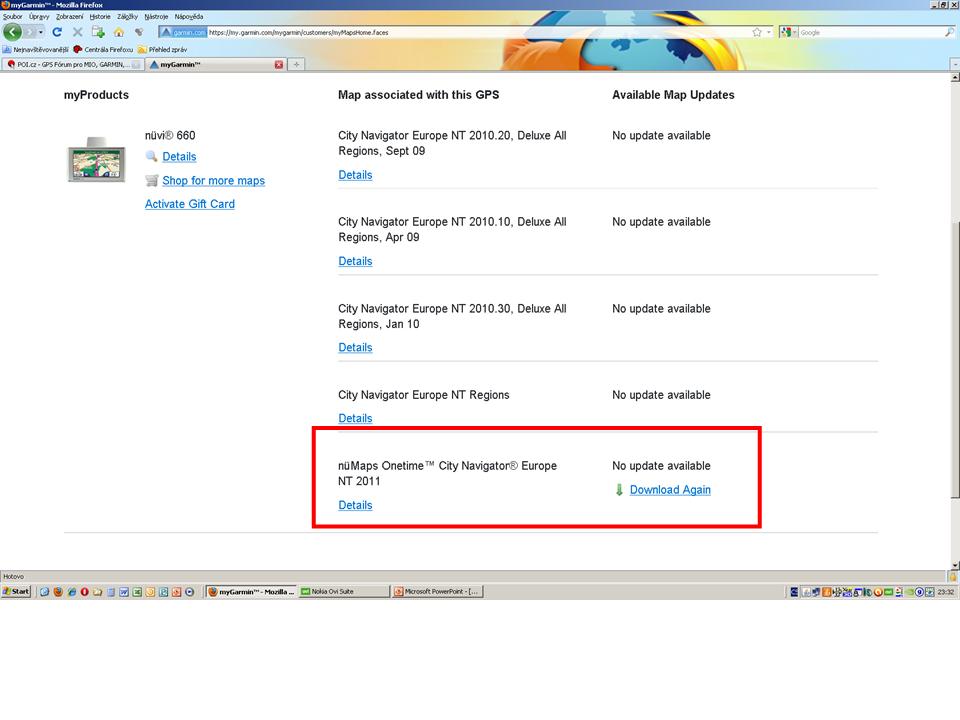Click the Activate Gift Card link
Image resolution: width=960 pixels, height=720 pixels.
coord(189,204)
